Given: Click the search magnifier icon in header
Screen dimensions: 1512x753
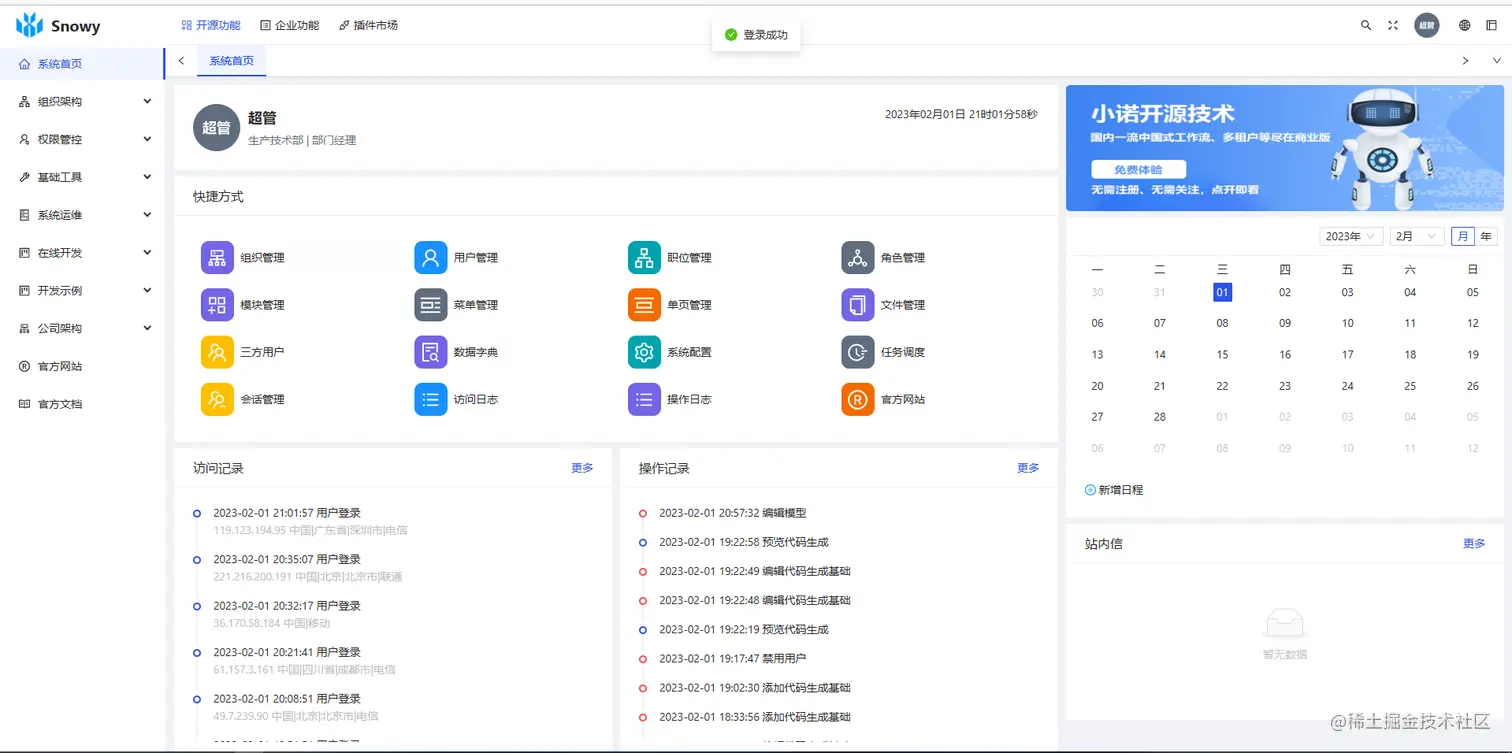Looking at the screenshot, I should [1366, 25].
